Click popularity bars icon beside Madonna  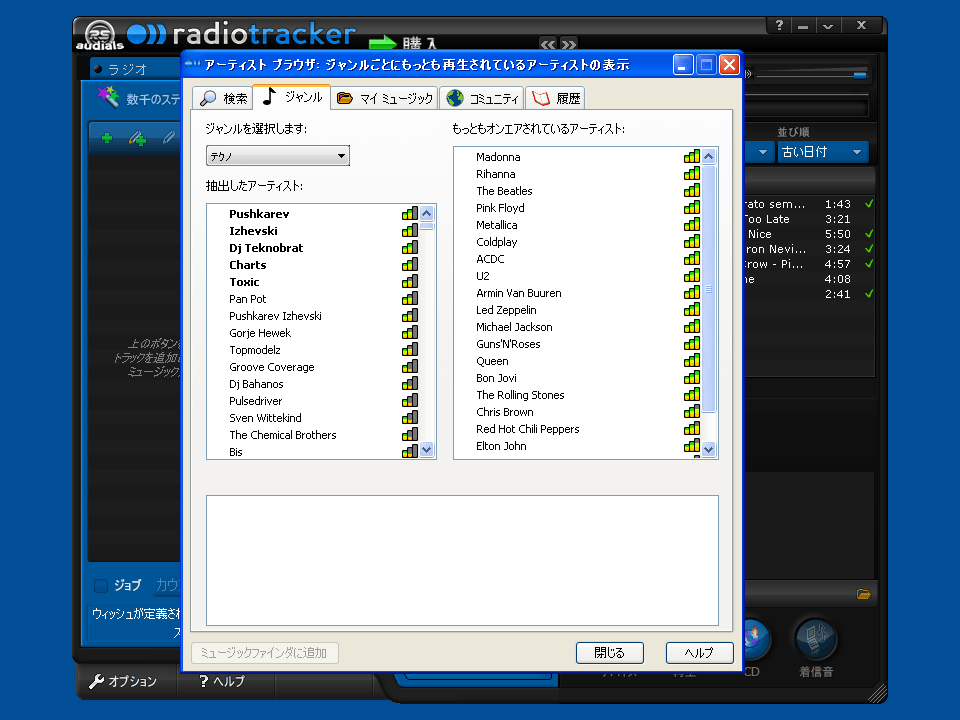tap(691, 156)
